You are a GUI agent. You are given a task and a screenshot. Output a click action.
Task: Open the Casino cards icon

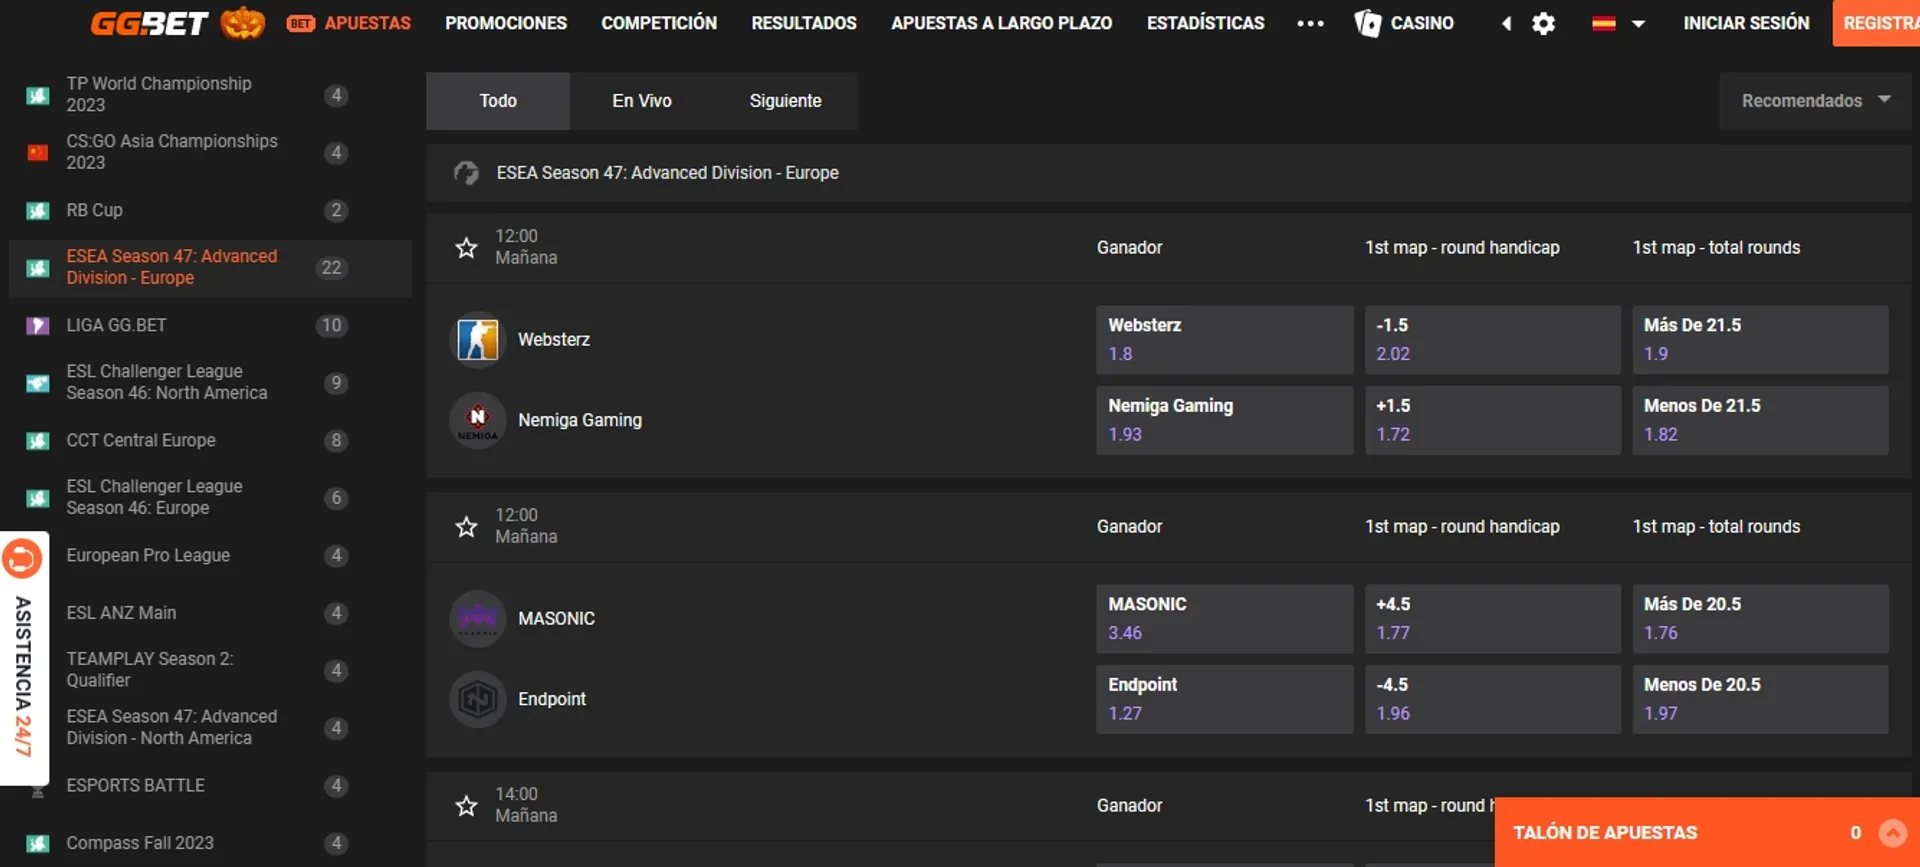(1367, 23)
